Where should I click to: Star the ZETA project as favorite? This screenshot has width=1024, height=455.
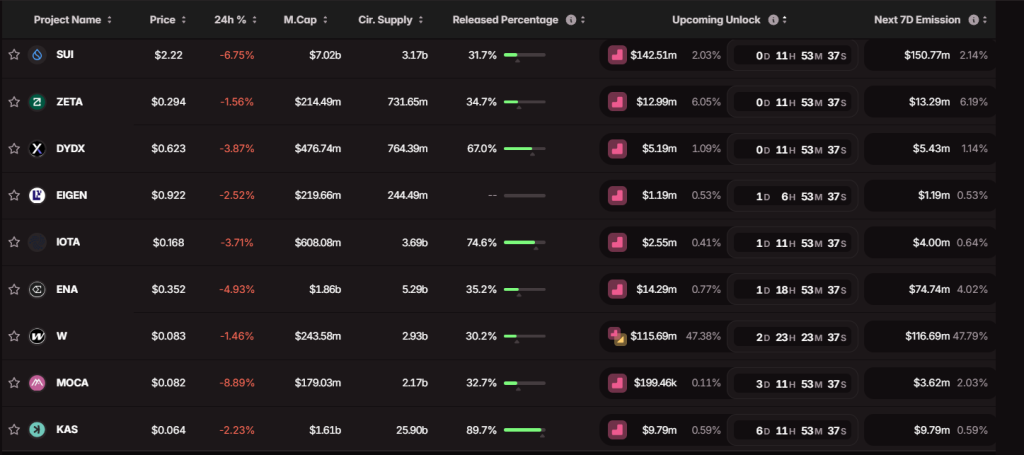coord(14,102)
